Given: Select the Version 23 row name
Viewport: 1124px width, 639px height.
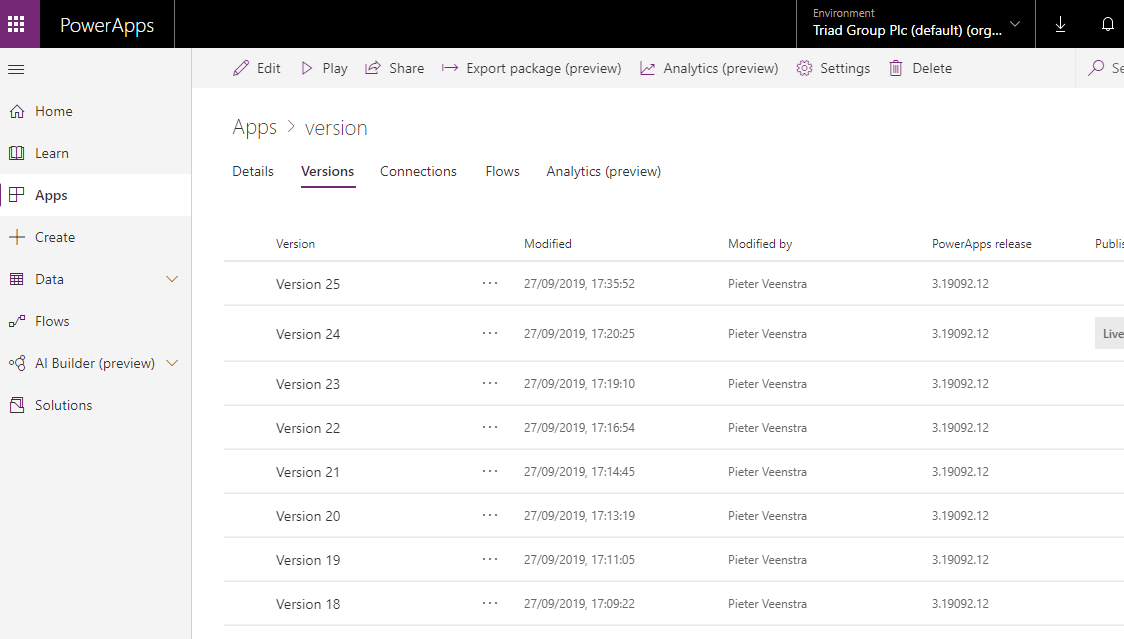Looking at the screenshot, I should (x=308, y=384).
